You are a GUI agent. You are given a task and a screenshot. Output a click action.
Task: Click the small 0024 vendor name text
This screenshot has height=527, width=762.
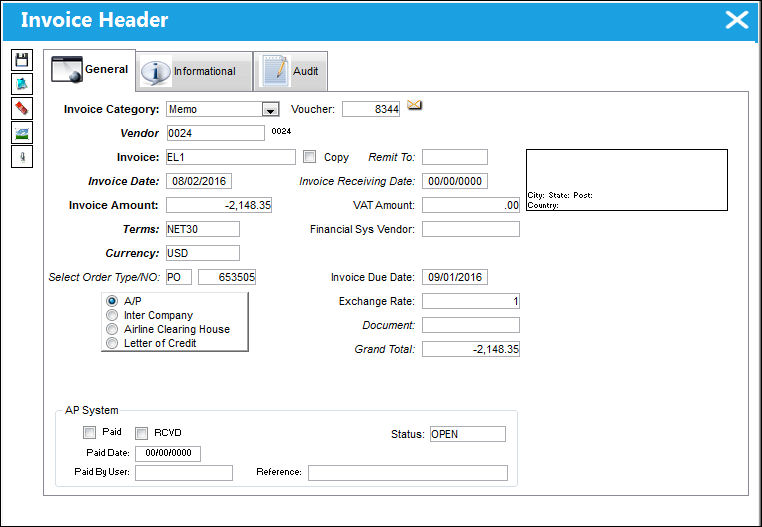pyautogui.click(x=281, y=131)
